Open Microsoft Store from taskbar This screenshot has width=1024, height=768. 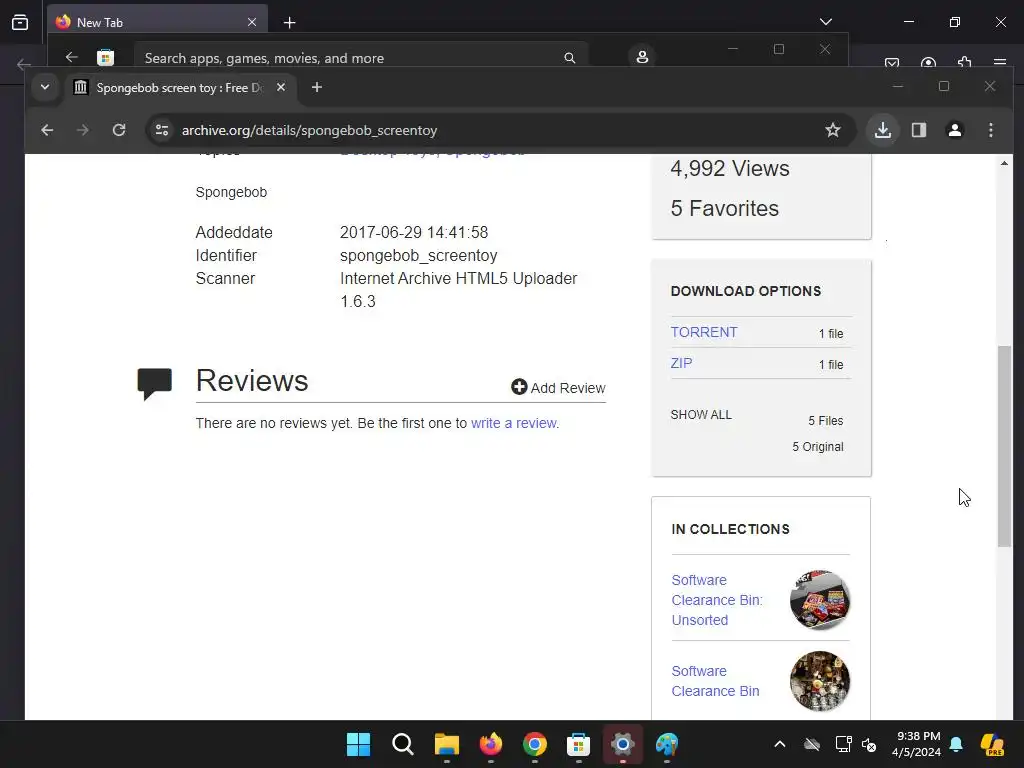[x=579, y=744]
